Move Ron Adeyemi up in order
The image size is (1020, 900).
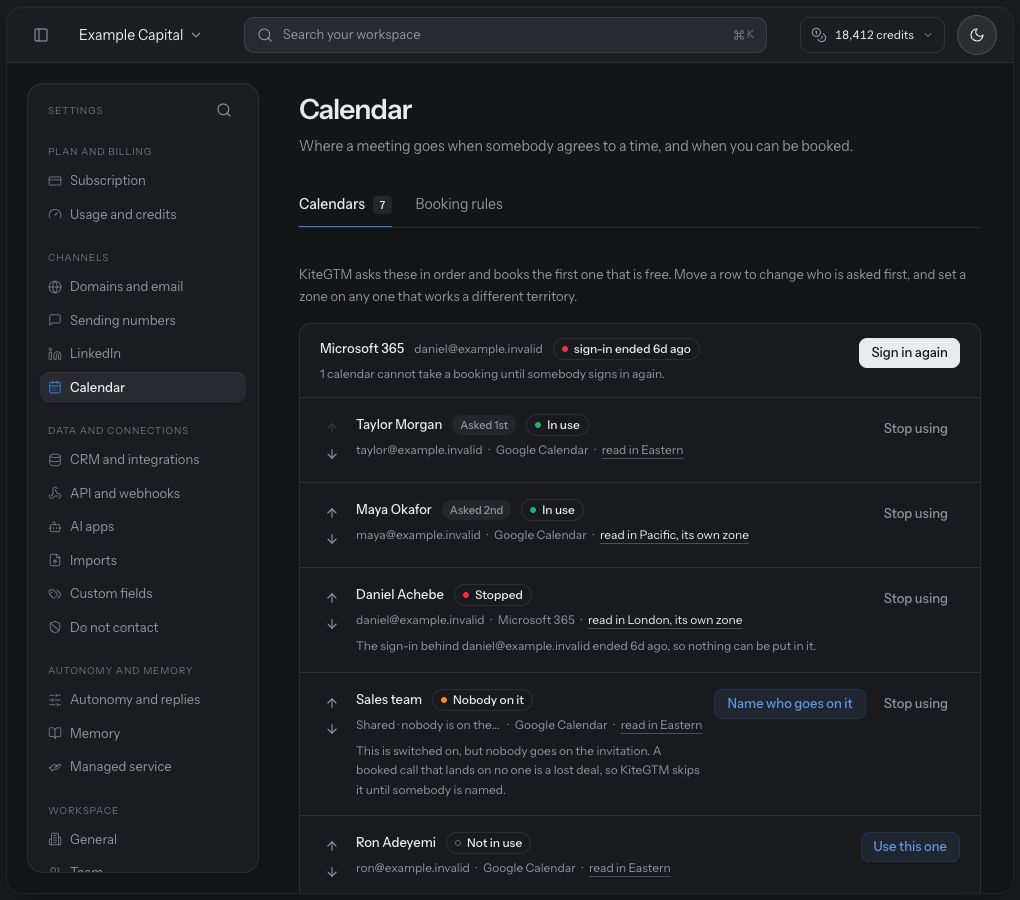tap(332, 845)
